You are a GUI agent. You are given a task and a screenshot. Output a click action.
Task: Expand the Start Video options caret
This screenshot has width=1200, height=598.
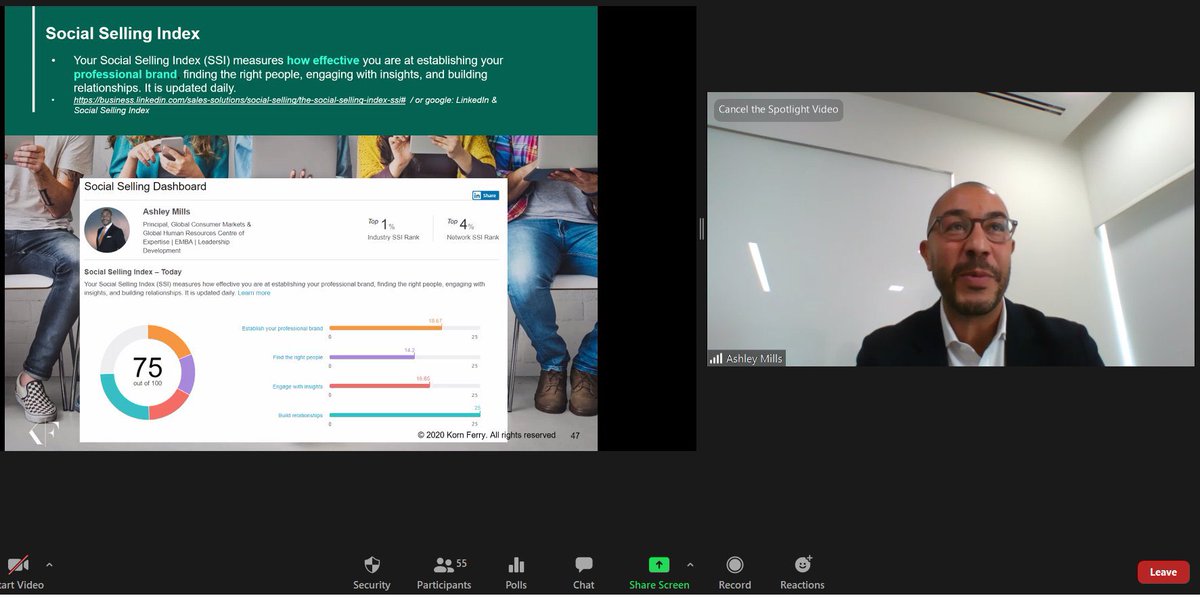click(49, 565)
